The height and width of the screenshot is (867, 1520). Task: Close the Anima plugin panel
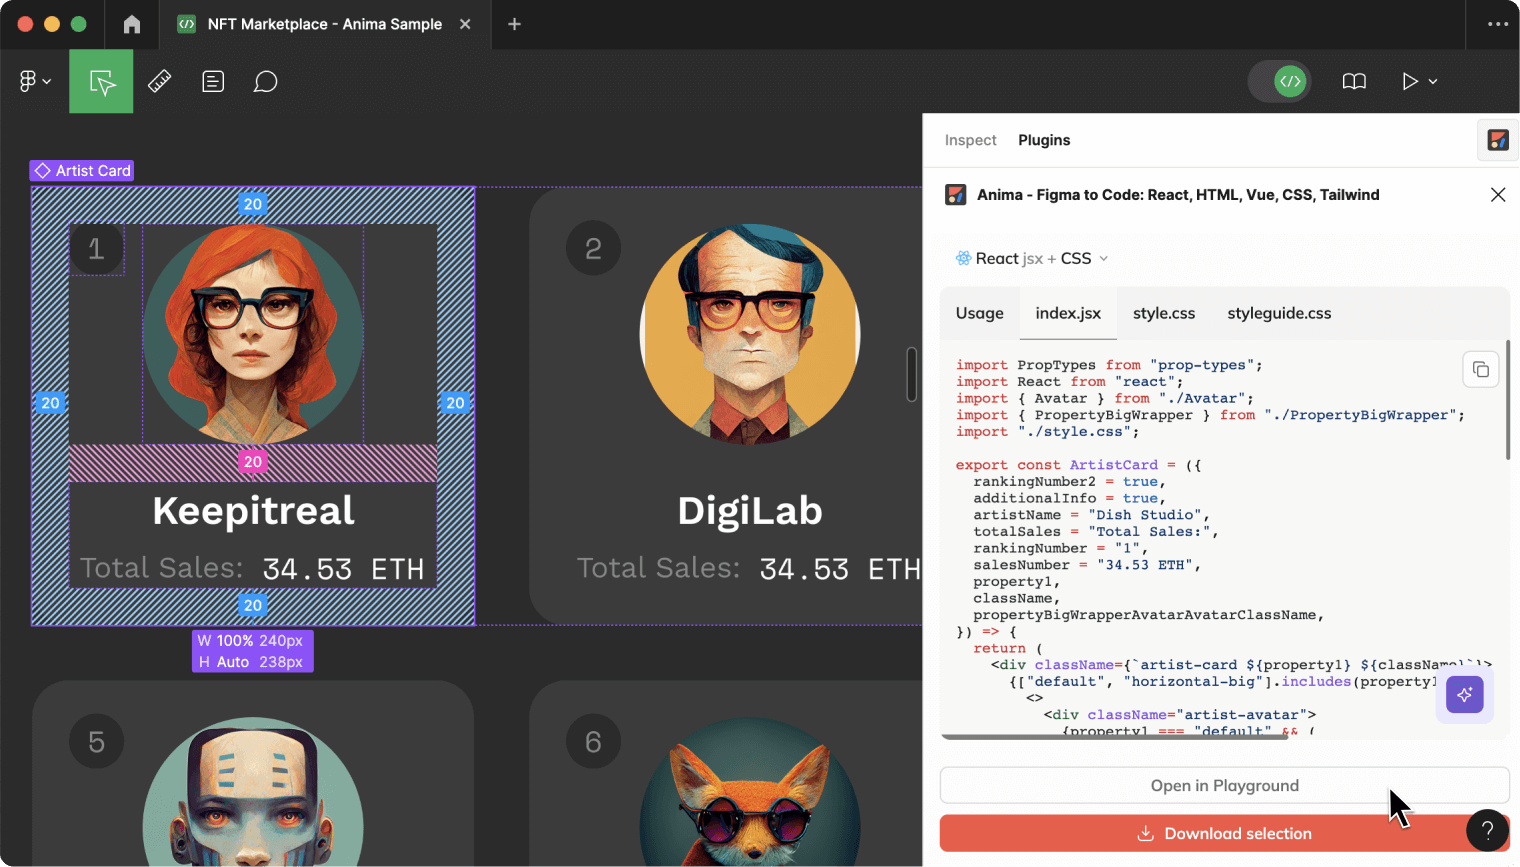tap(1497, 195)
